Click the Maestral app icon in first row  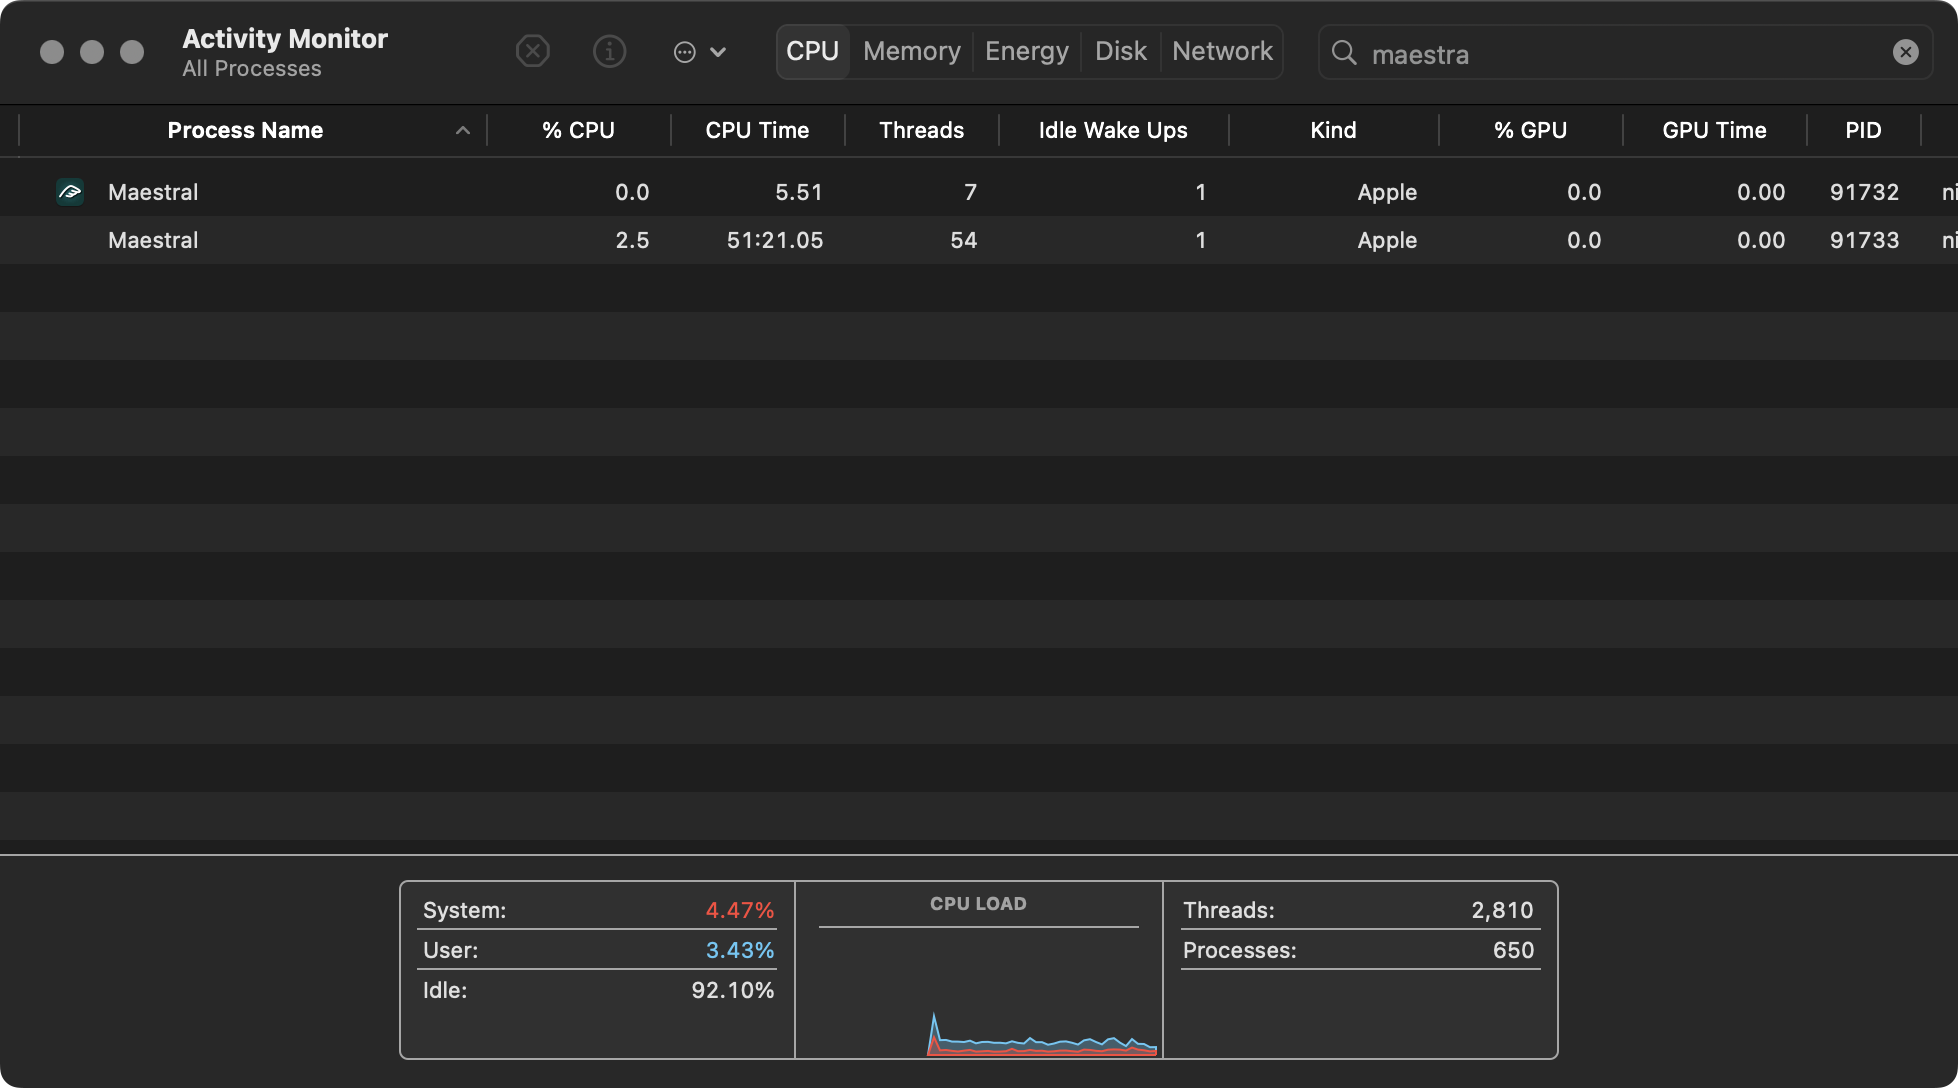(x=70, y=192)
